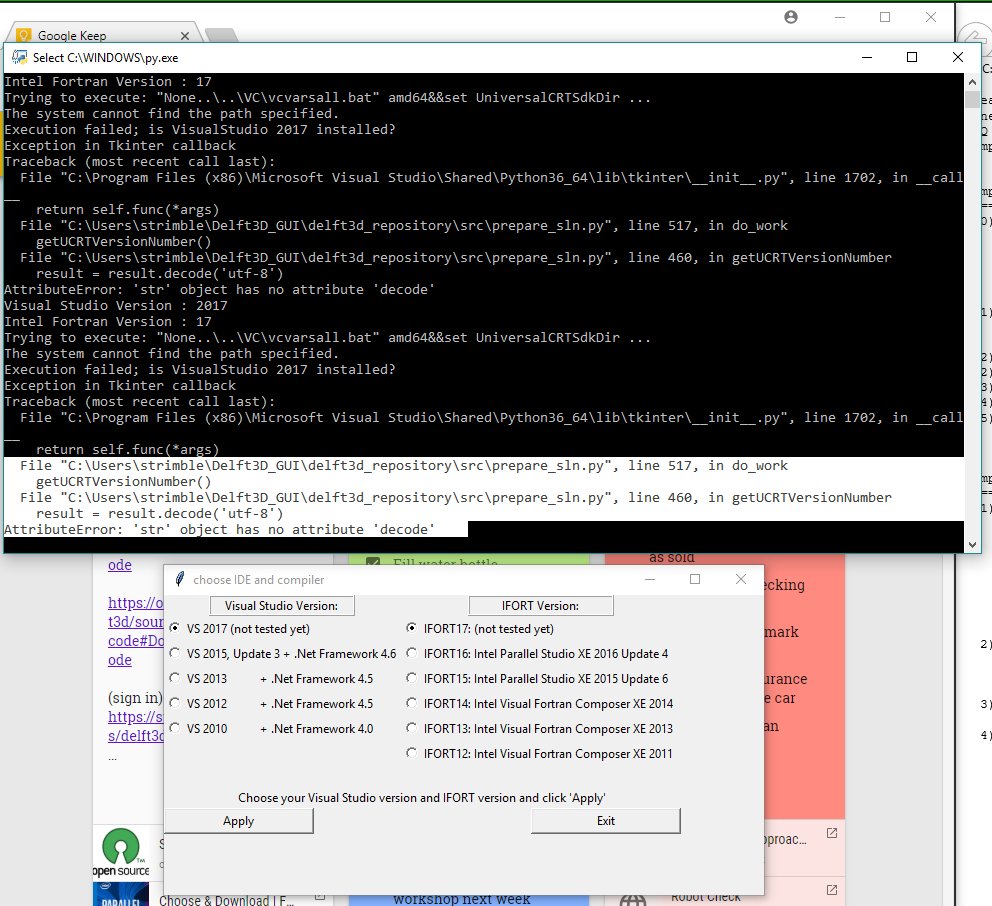Click 'Visual Studio Version : 2017' console line
992x906 pixels.
pyautogui.click(x=116, y=306)
